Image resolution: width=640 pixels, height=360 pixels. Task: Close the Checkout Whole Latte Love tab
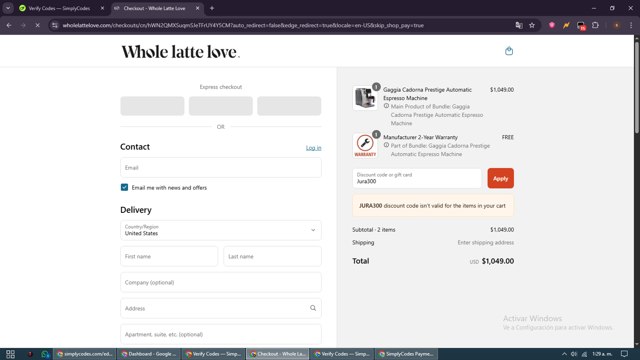tap(198, 8)
